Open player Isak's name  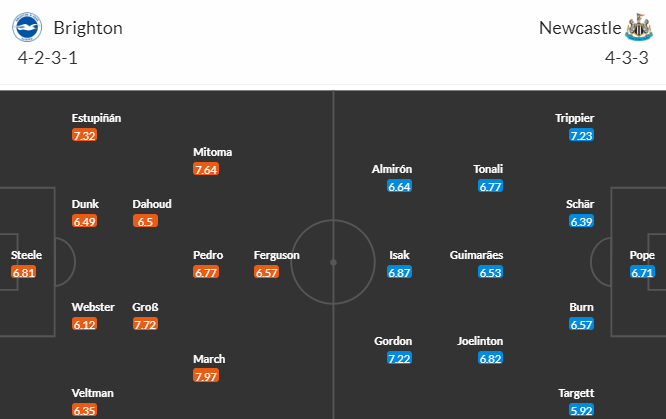coord(399,255)
